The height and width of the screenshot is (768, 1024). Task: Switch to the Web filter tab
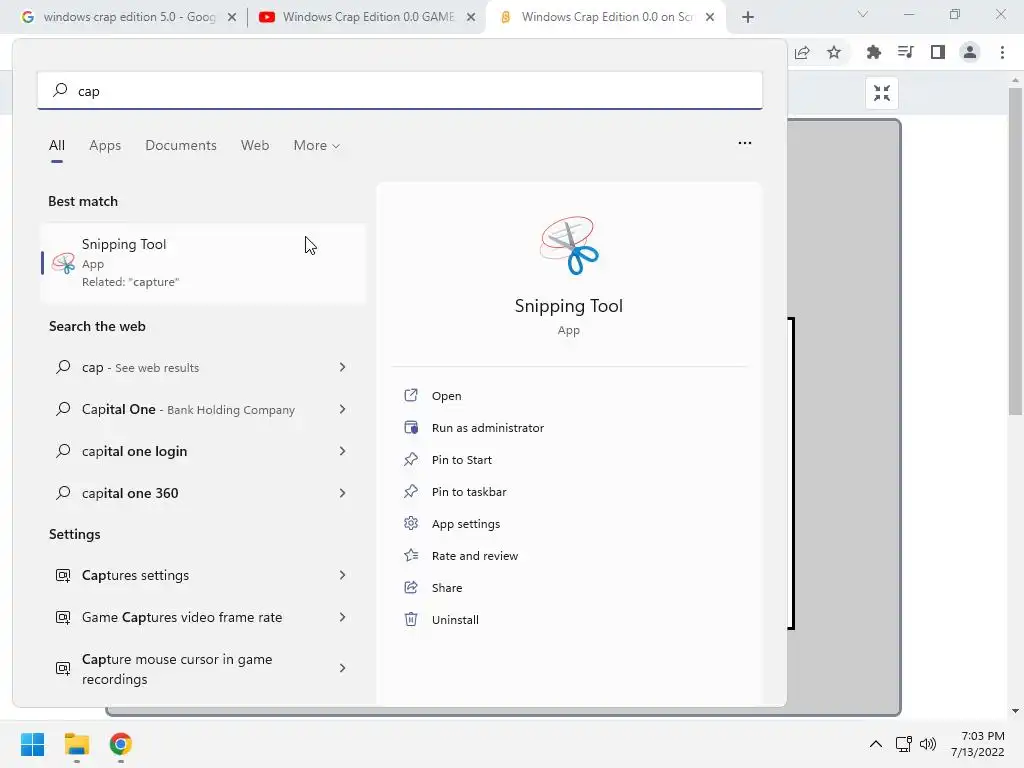255,146
